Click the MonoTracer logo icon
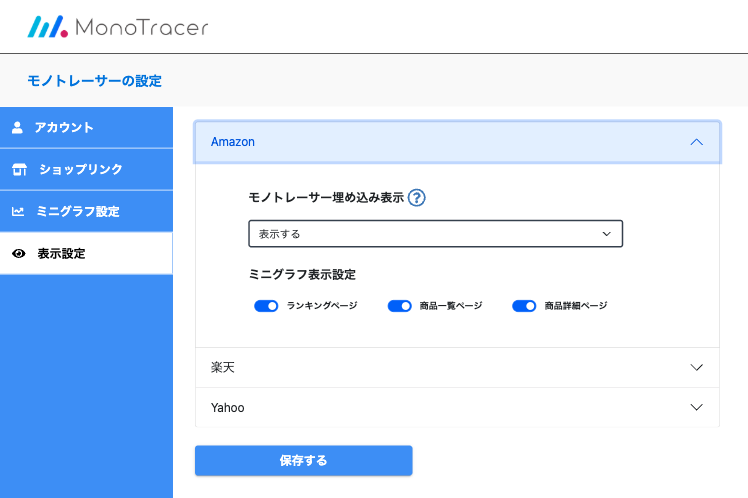Viewport: 748px width, 498px height. click(x=47, y=27)
